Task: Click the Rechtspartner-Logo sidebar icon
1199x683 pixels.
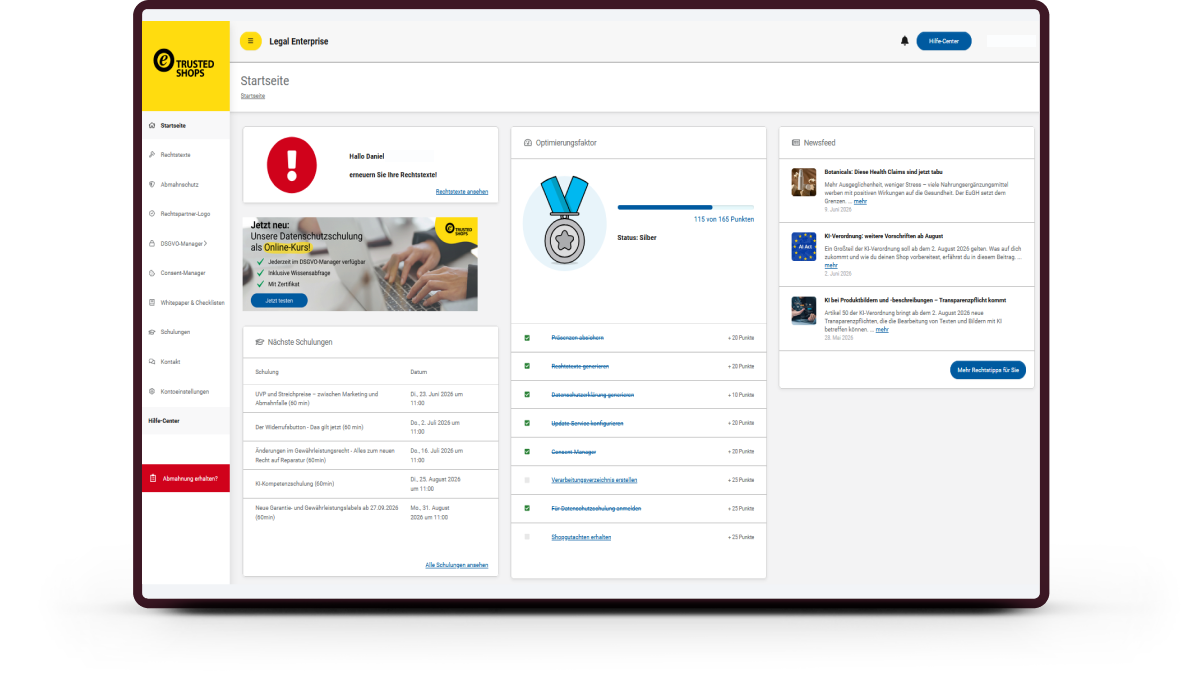Action: (x=152, y=214)
